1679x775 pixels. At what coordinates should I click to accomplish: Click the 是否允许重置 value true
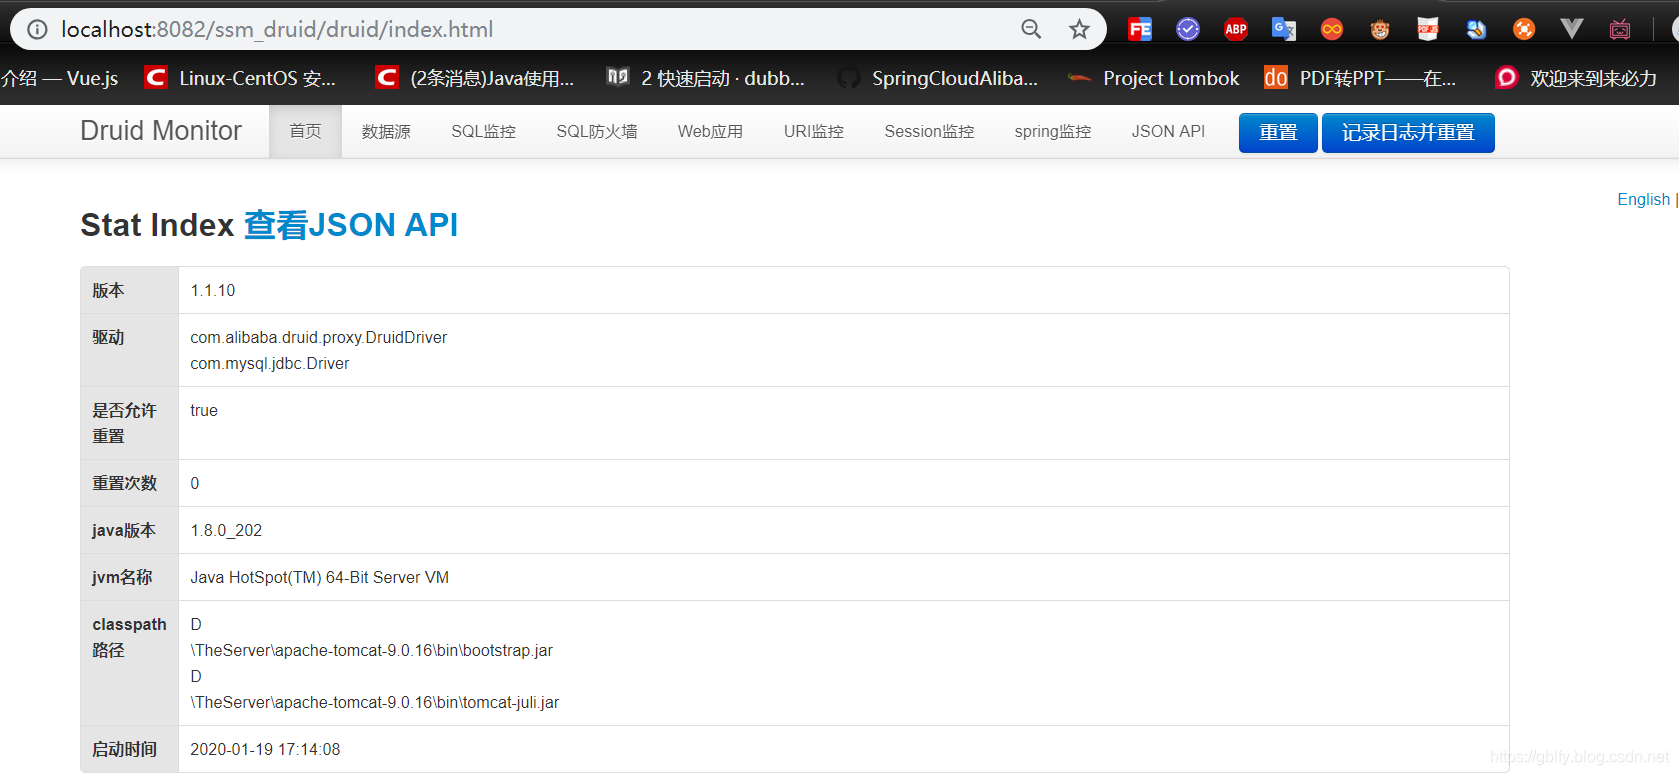coord(204,410)
